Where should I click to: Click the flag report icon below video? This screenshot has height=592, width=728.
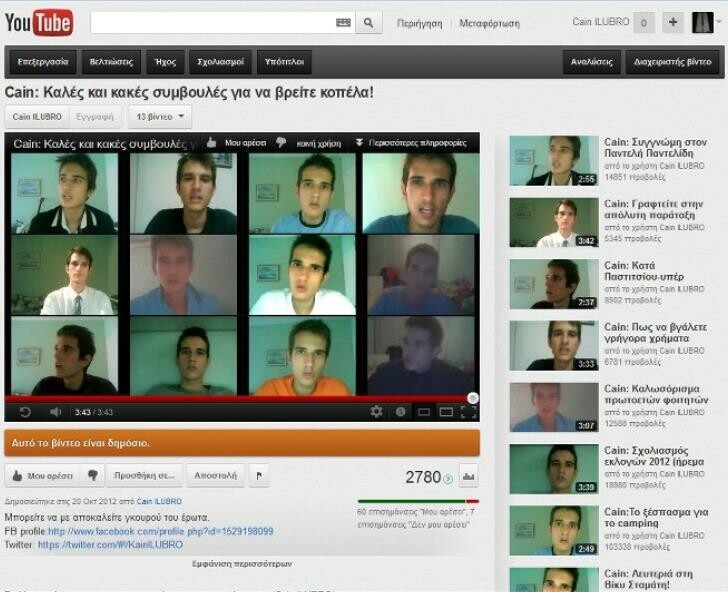259,475
